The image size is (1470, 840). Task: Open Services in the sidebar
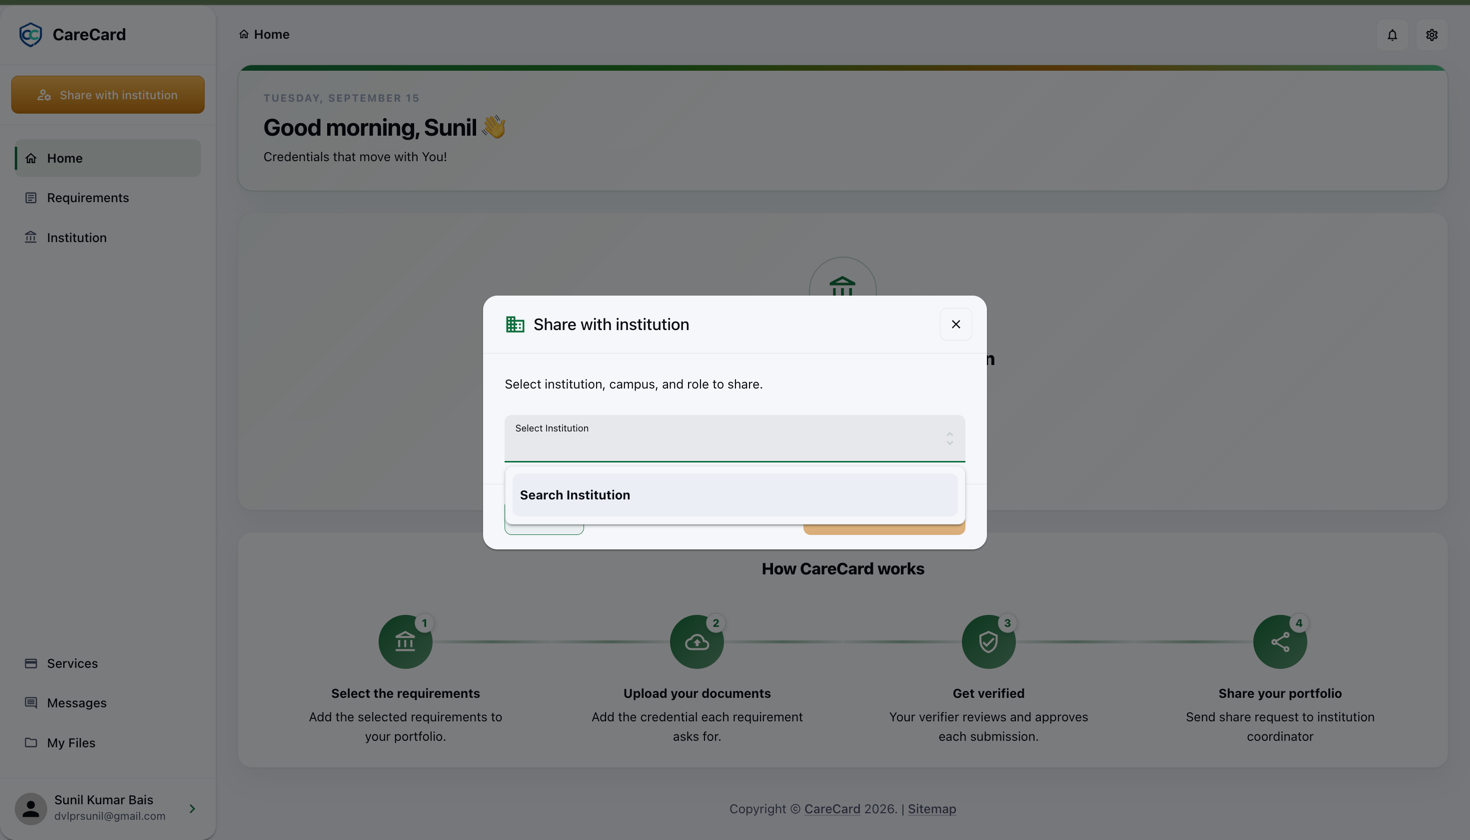108,663
